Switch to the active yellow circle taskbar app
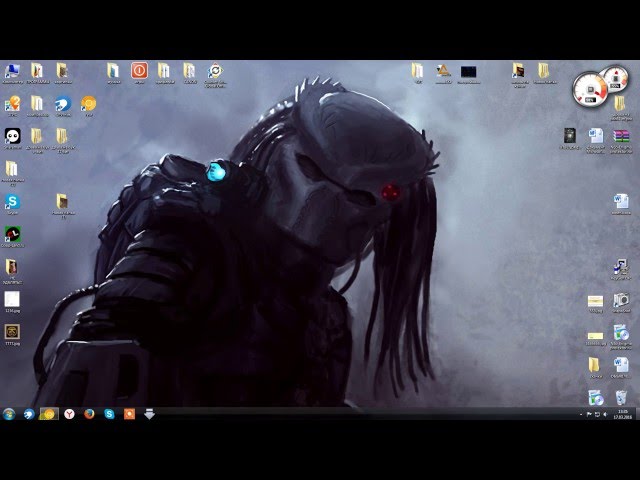This screenshot has height=480, width=640. pyautogui.click(x=49, y=414)
